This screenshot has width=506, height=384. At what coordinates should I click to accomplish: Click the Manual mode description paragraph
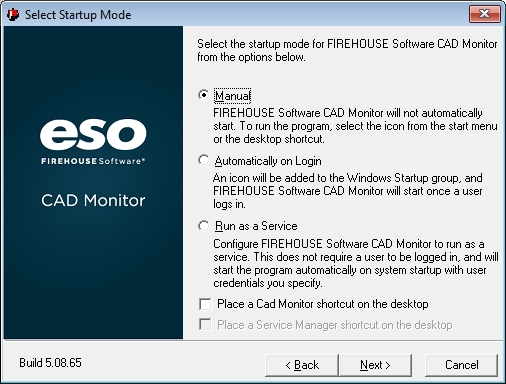point(355,126)
